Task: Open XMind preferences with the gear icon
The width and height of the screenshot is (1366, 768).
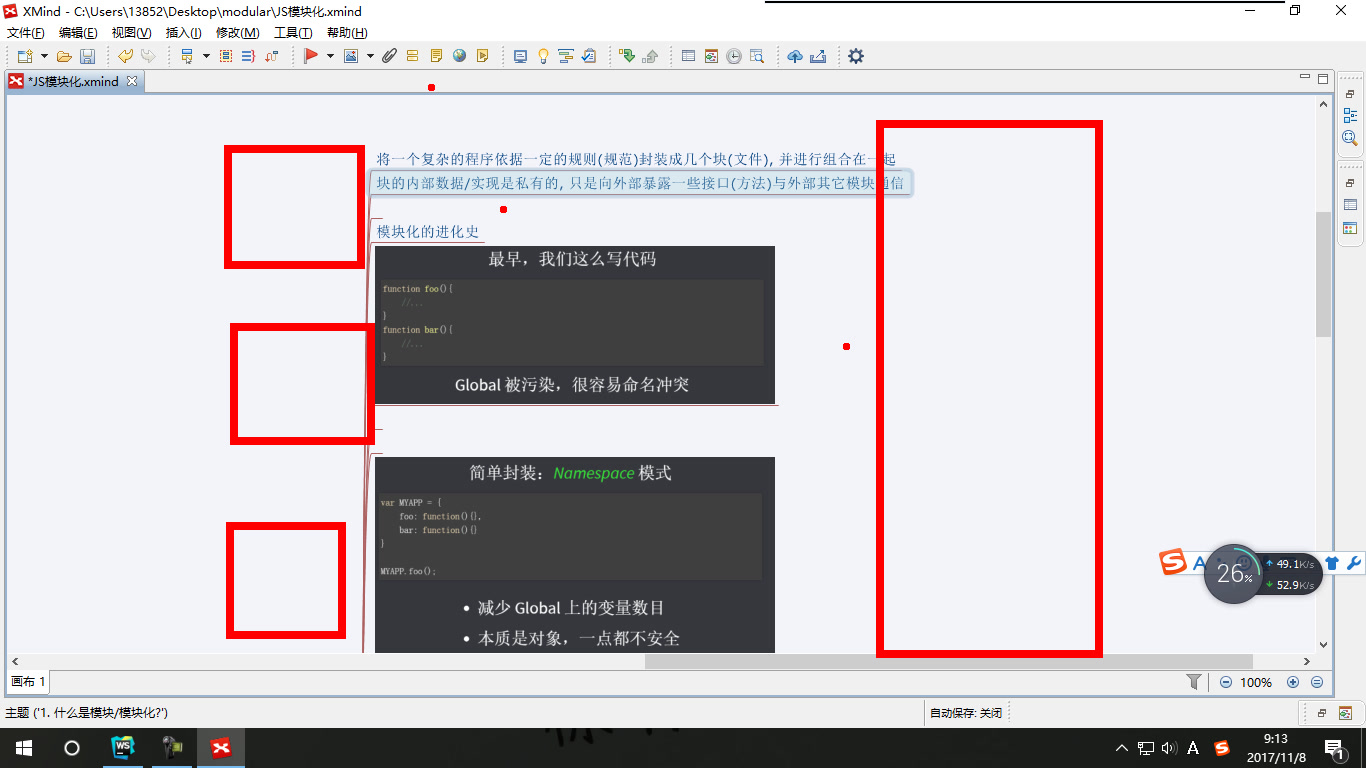Action: click(855, 56)
